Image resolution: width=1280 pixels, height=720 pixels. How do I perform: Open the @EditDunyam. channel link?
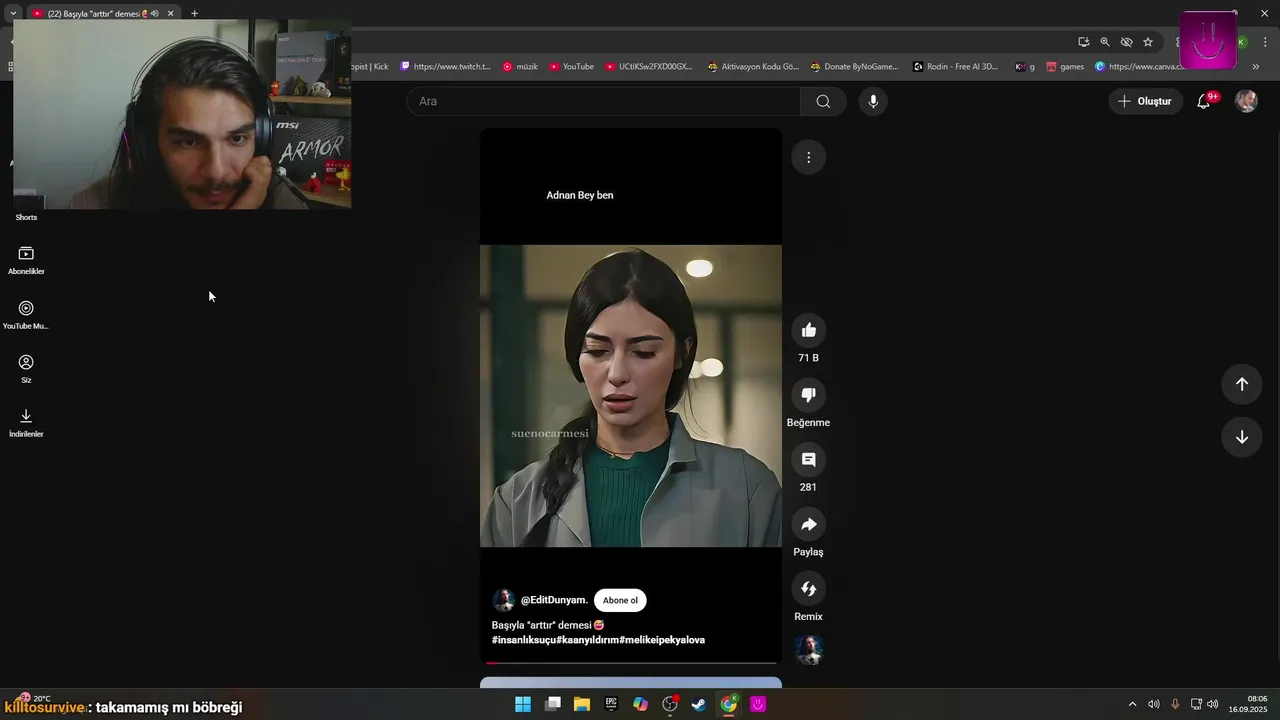coord(554,600)
